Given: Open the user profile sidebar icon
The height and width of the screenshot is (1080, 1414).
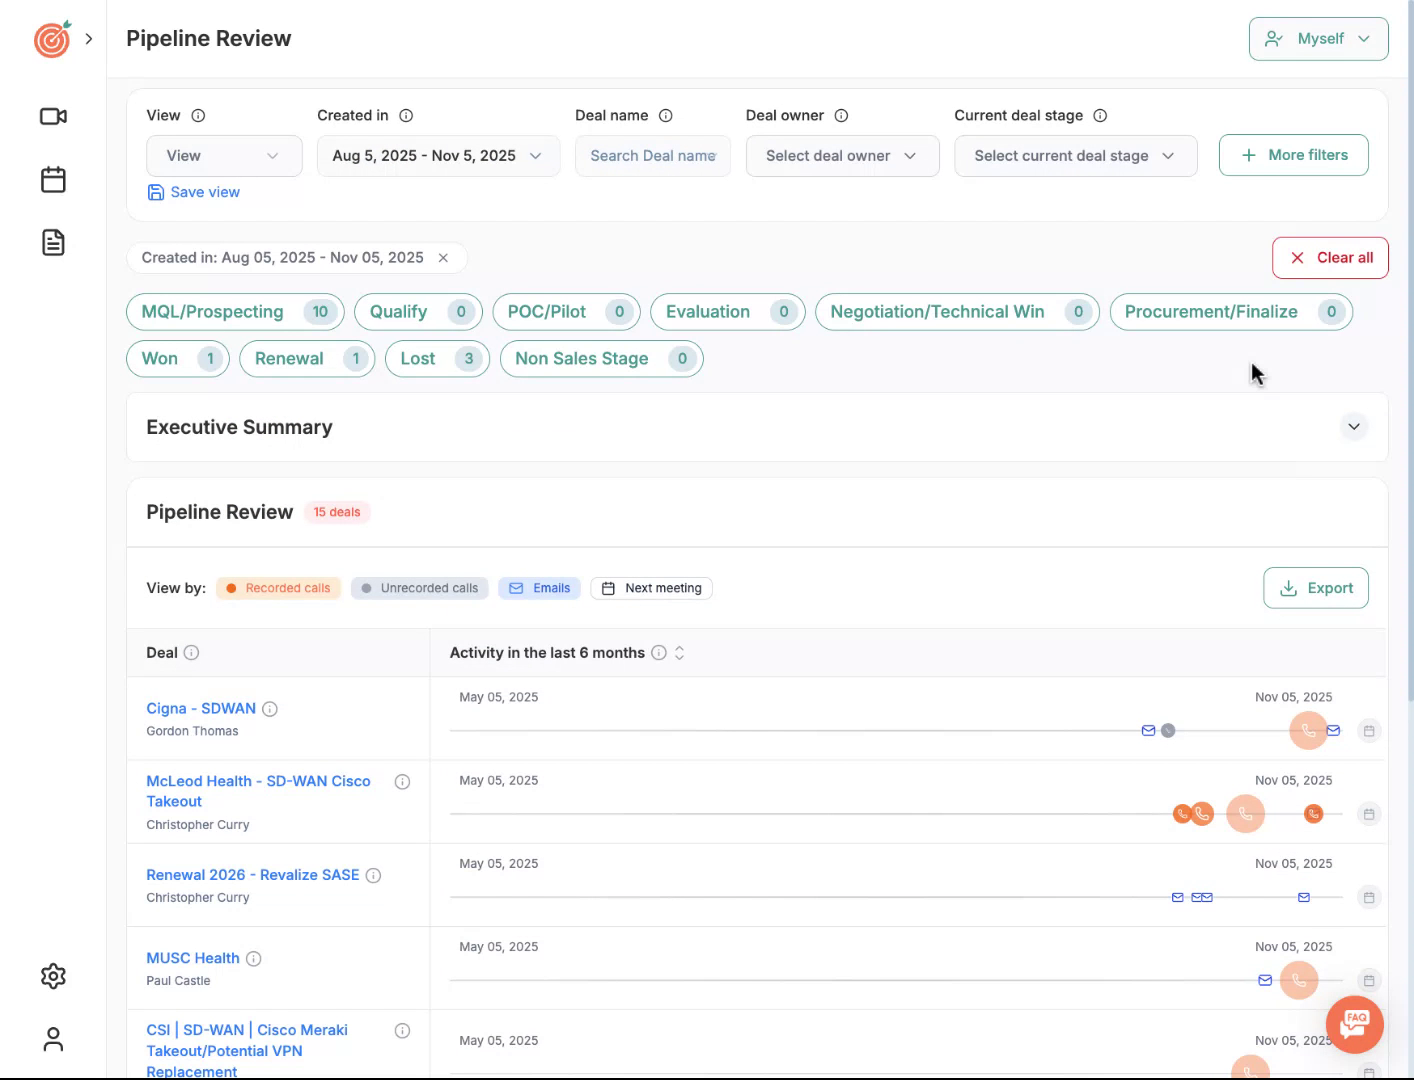Looking at the screenshot, I should click(53, 1040).
